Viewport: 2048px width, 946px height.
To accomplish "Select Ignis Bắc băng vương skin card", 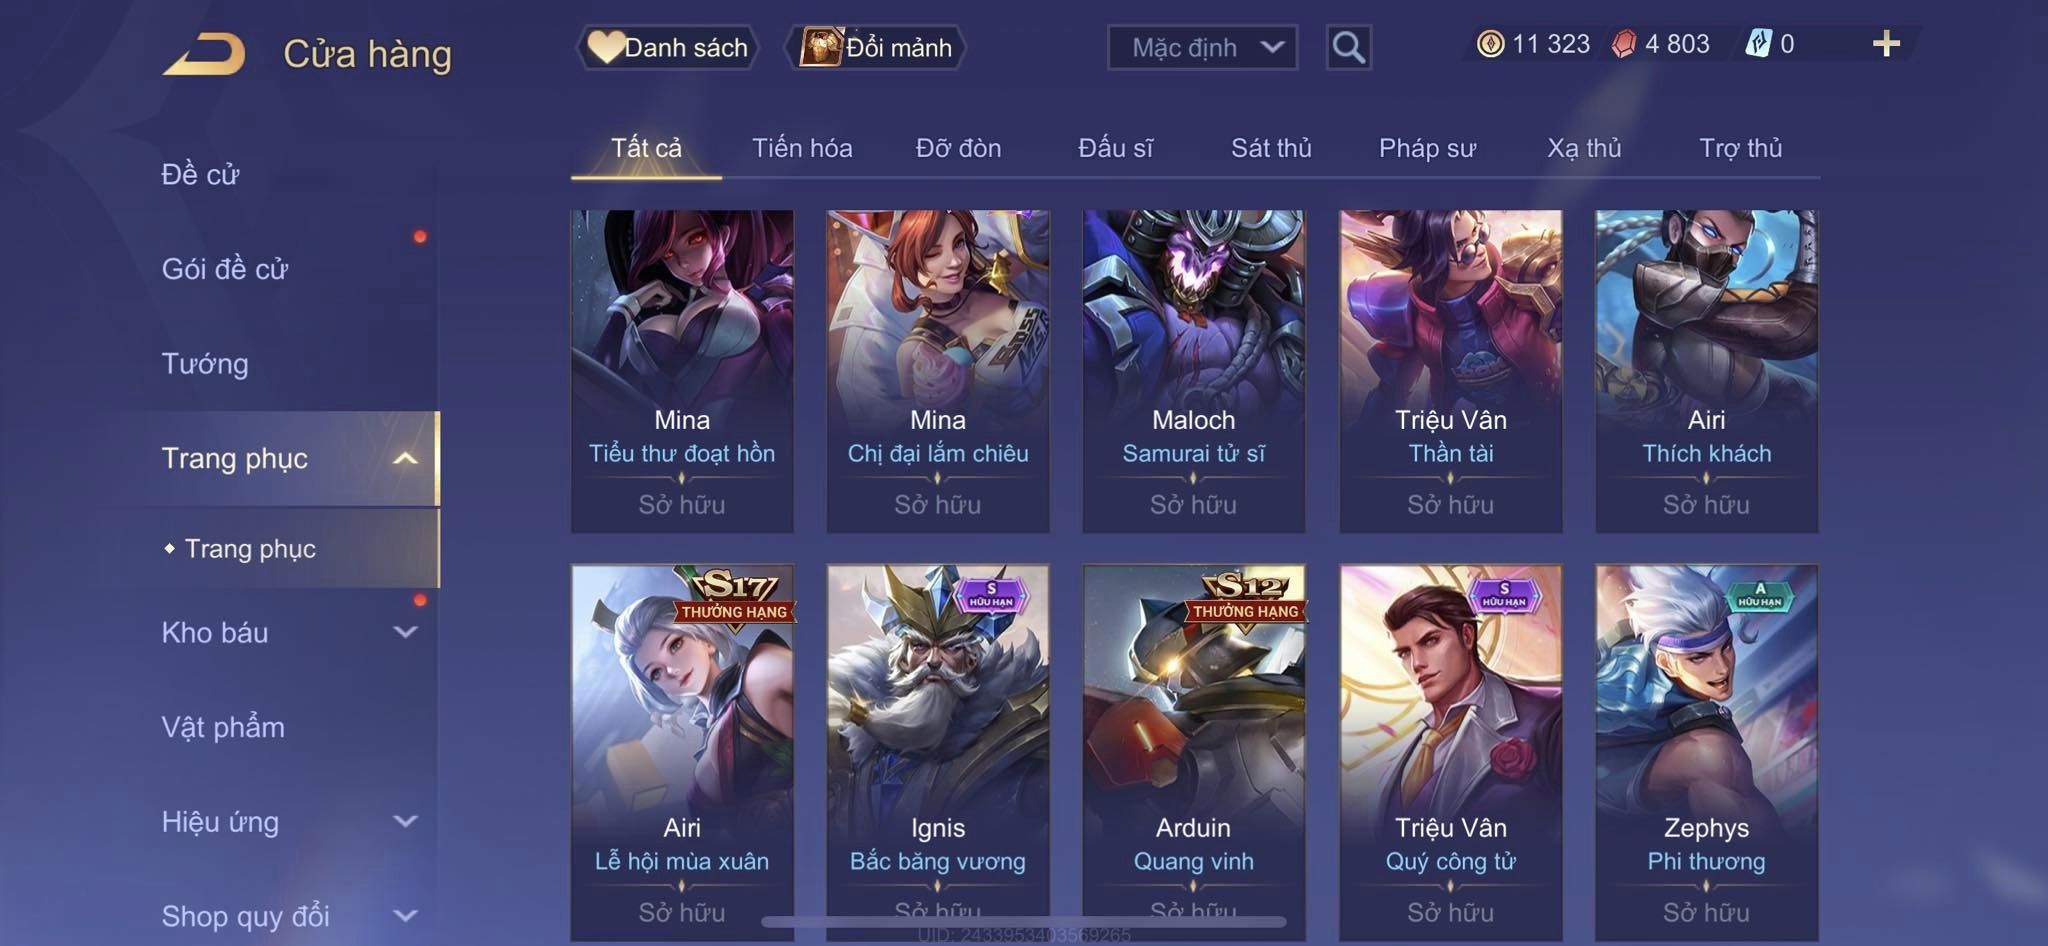I will coord(938,752).
